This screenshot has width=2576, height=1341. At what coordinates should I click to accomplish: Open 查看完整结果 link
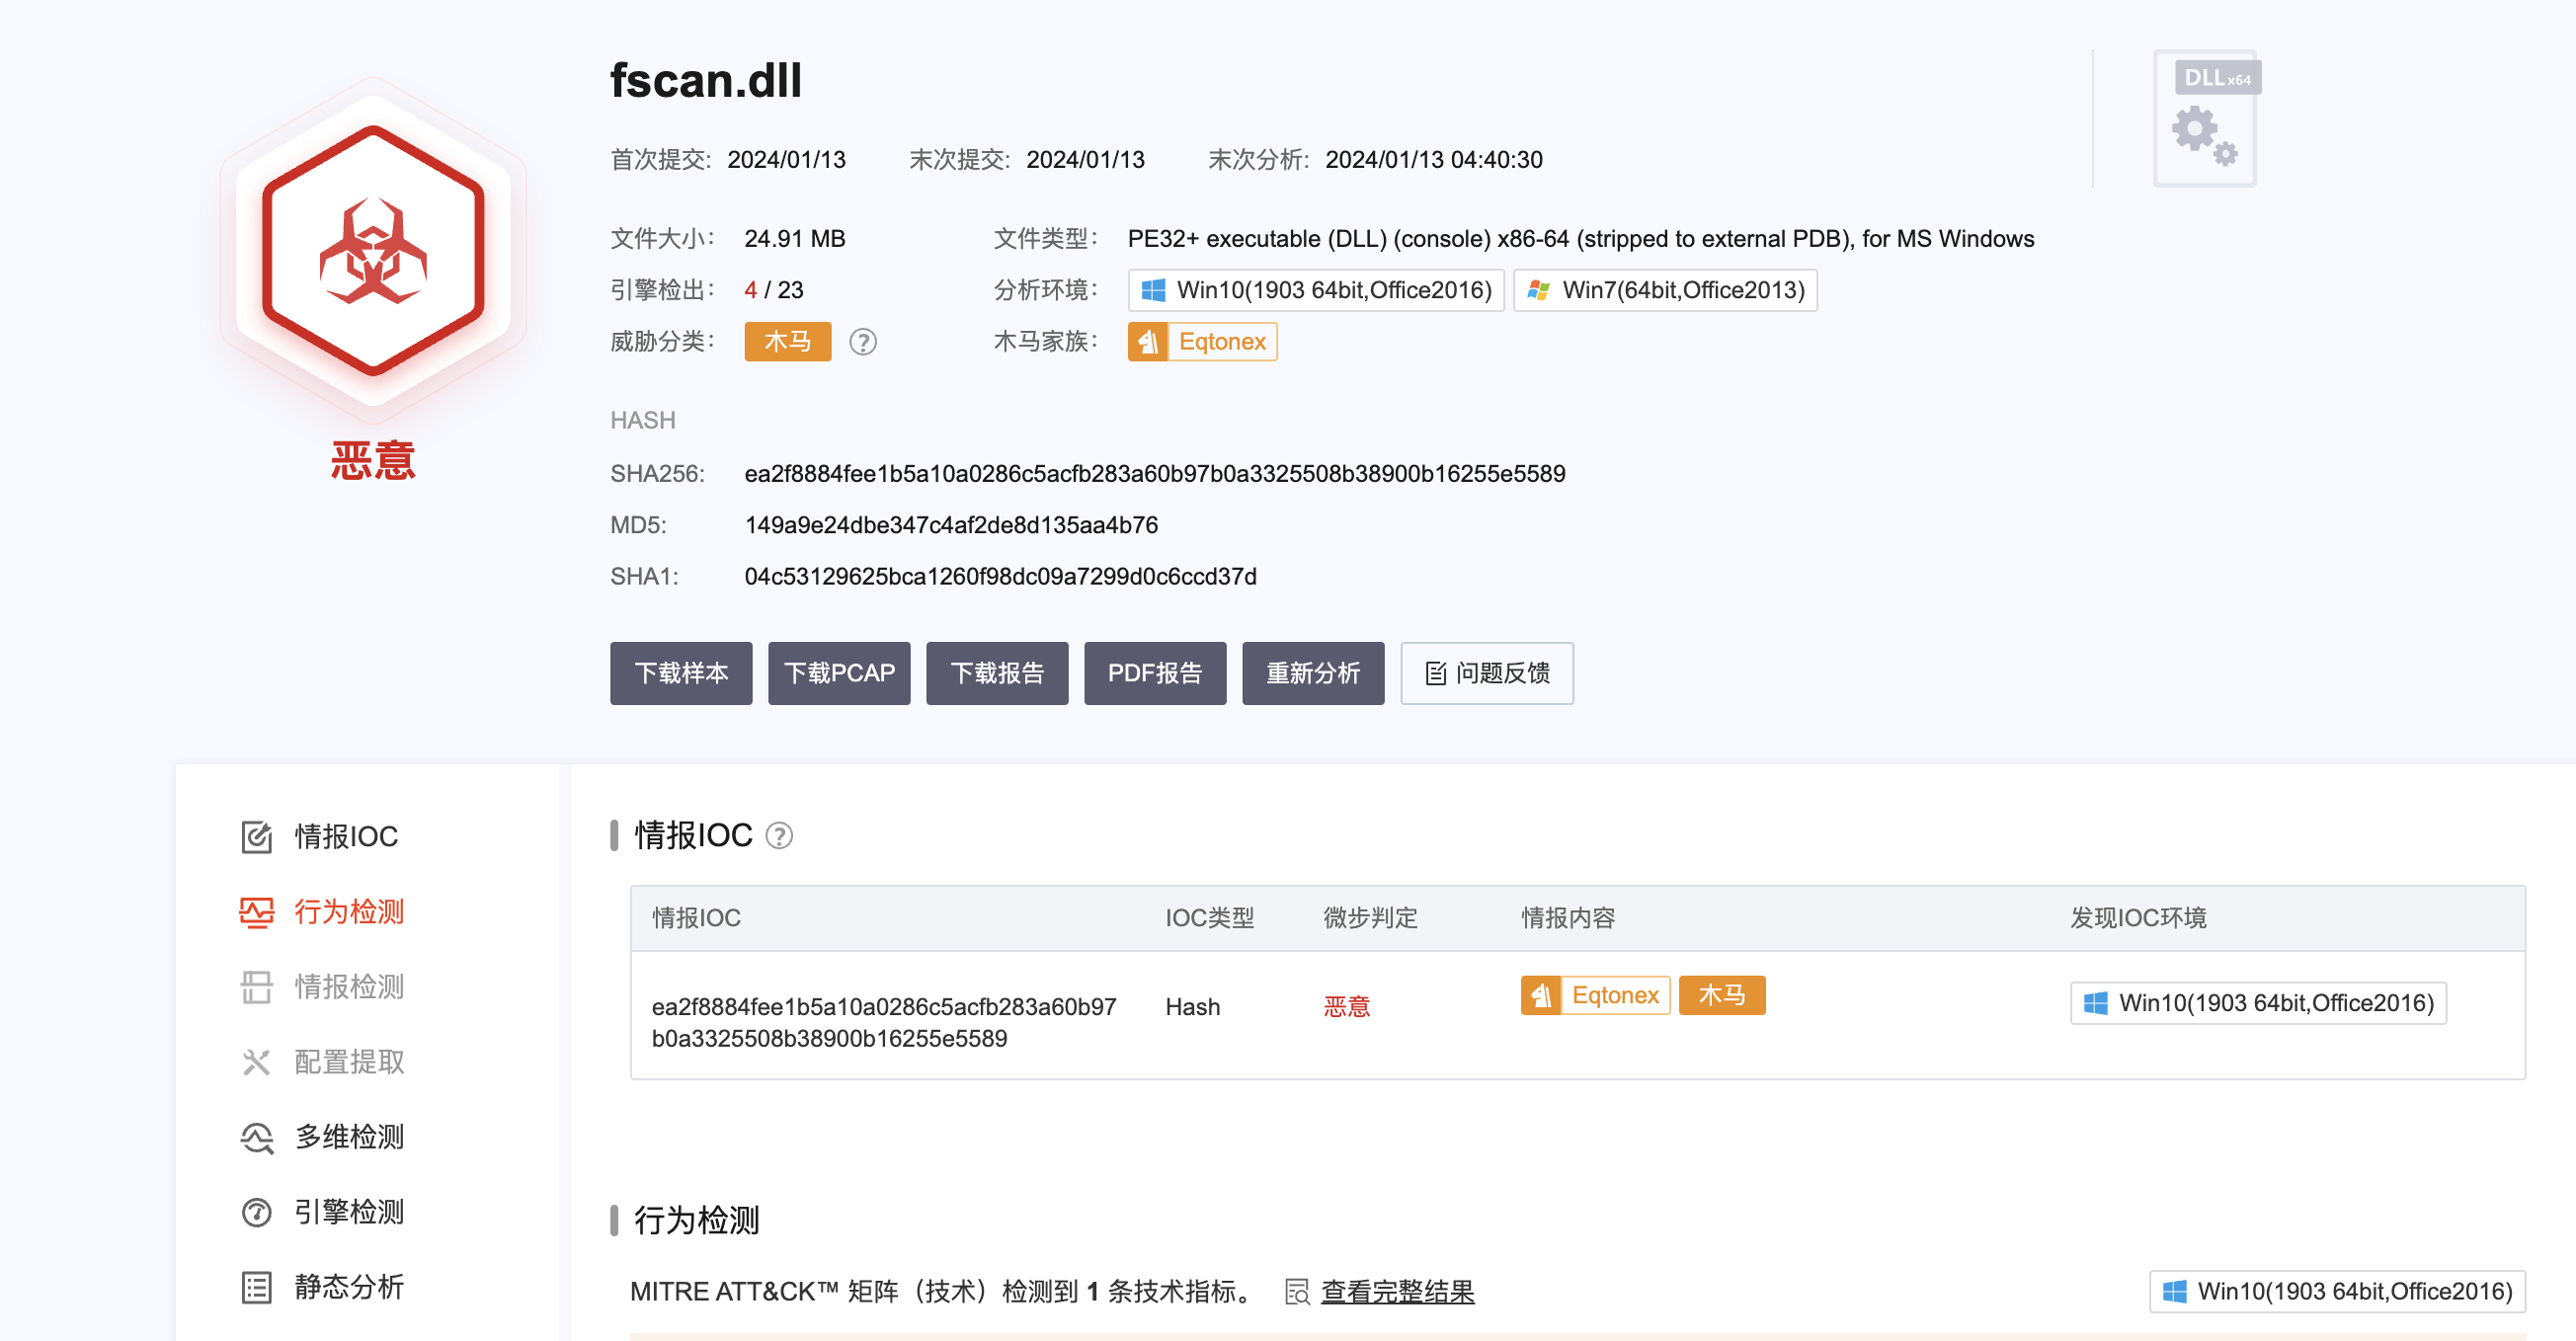[1396, 1291]
